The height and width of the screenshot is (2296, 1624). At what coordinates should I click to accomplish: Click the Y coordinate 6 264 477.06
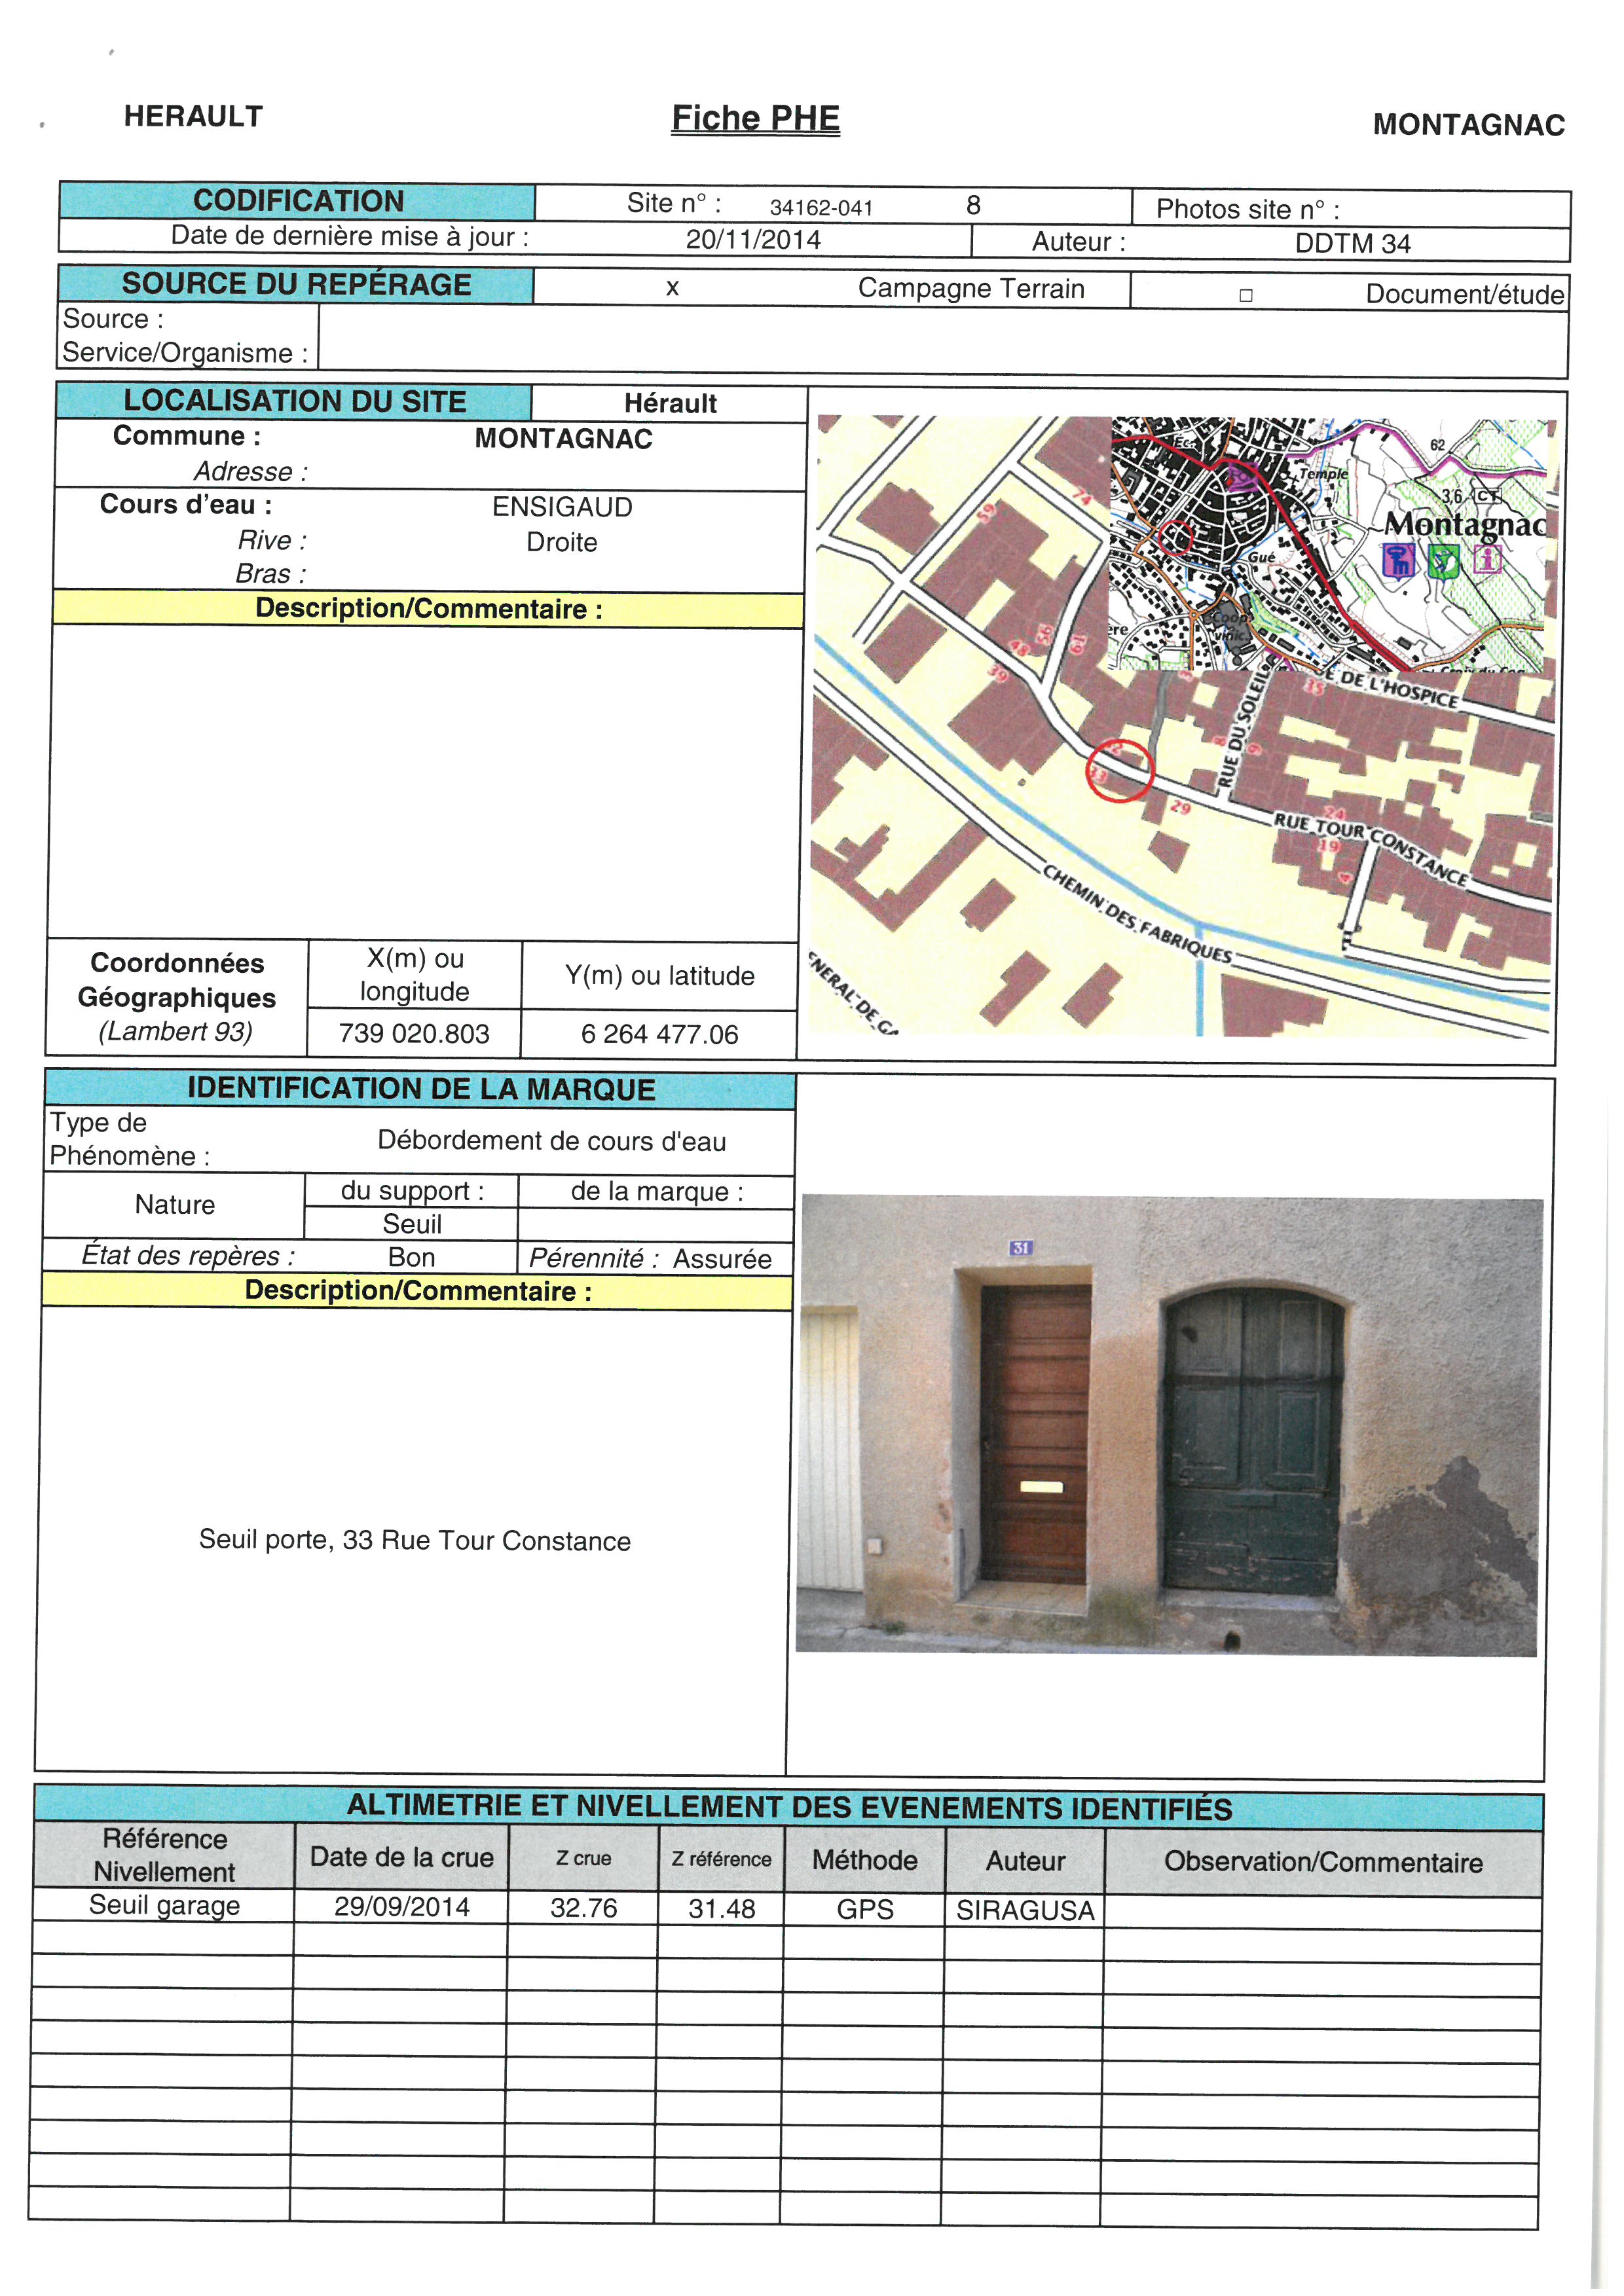click(x=659, y=1034)
